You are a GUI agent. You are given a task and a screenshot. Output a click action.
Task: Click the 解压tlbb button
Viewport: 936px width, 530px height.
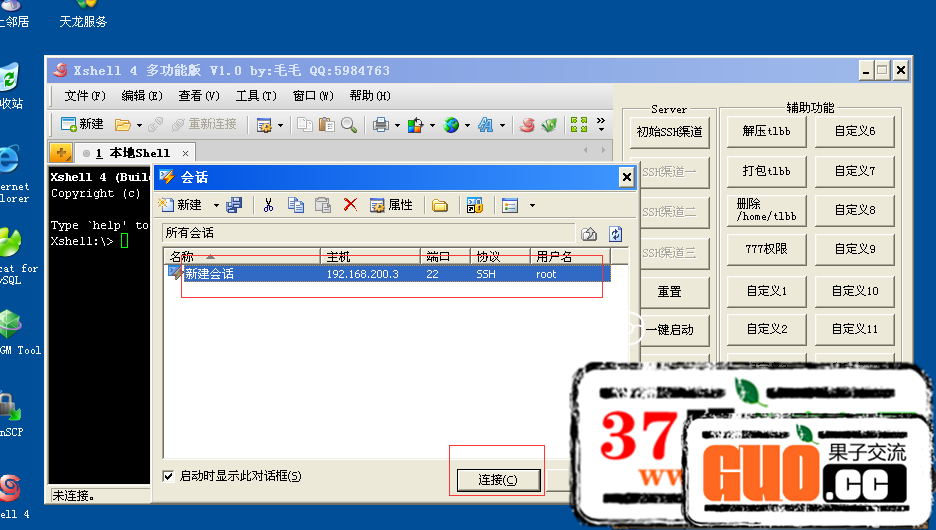click(766, 131)
